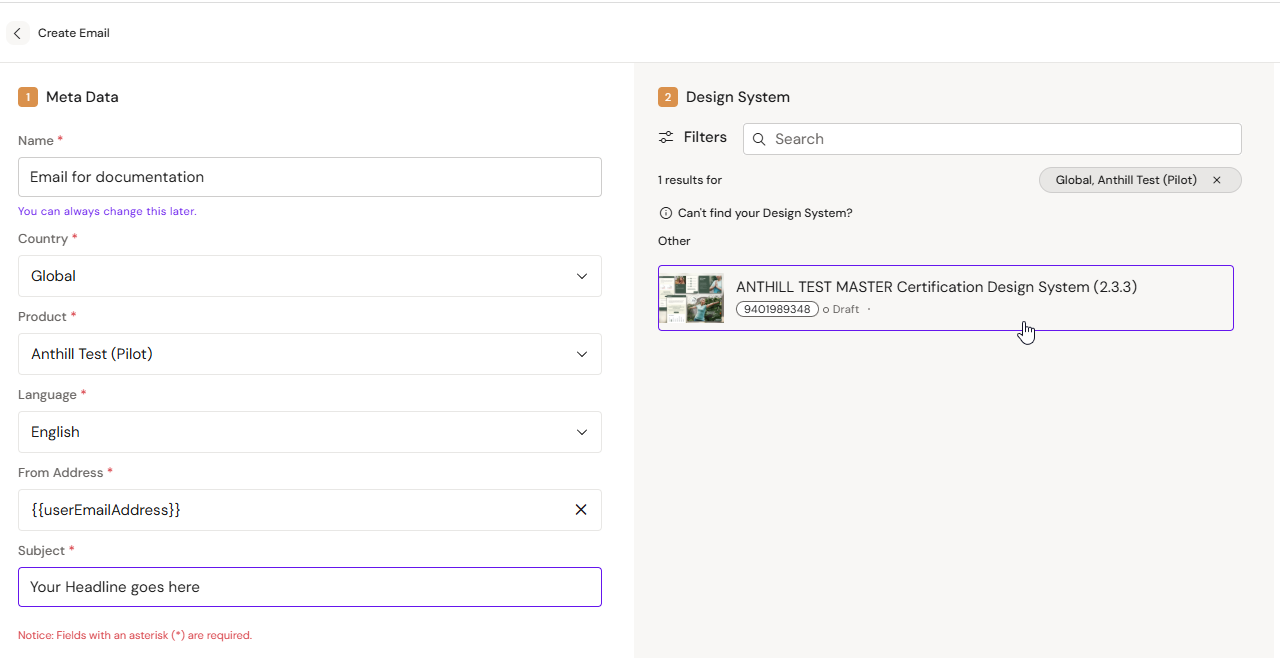The width and height of the screenshot is (1280, 658).
Task: Click into the Design System search box
Action: pos(992,139)
